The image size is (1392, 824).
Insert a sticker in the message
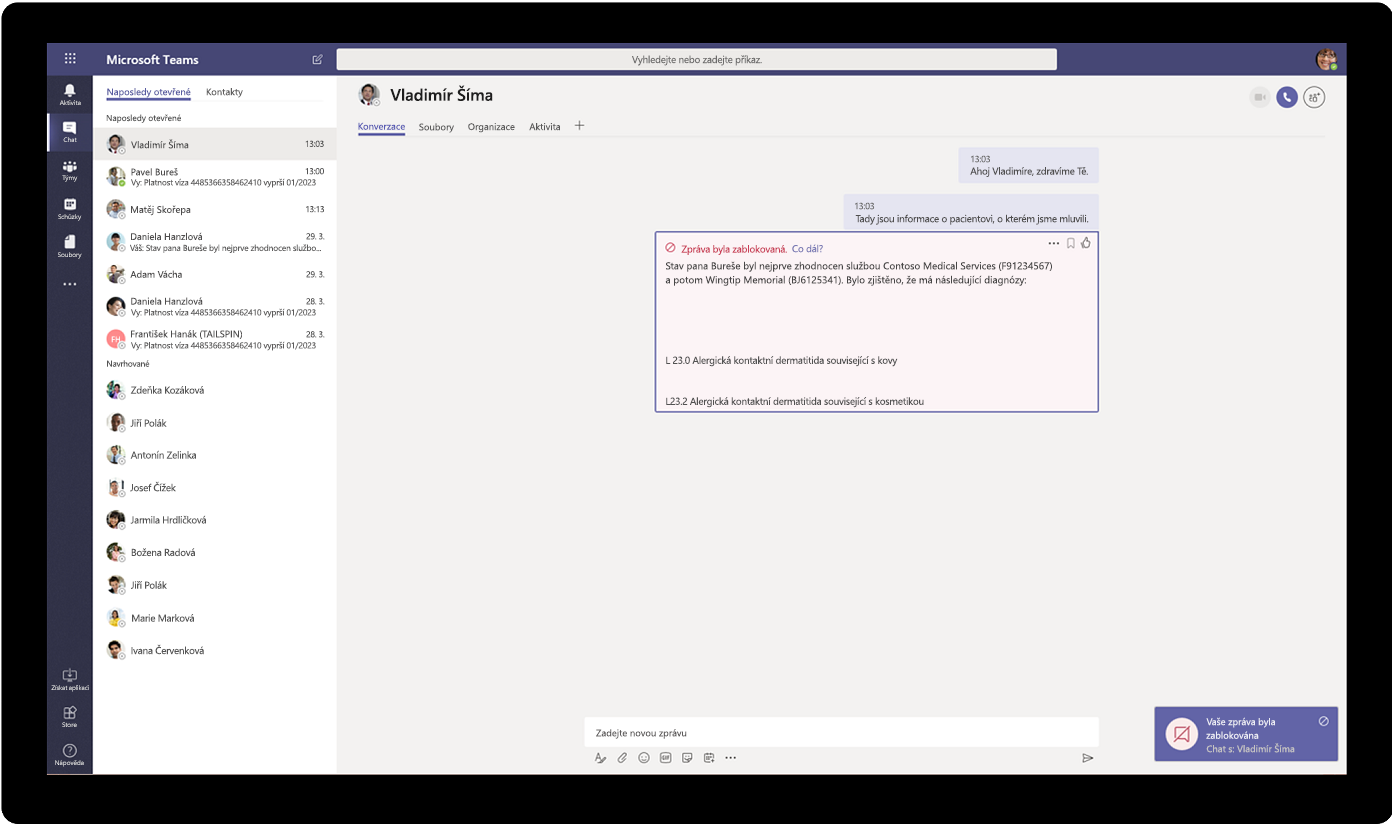(687, 758)
